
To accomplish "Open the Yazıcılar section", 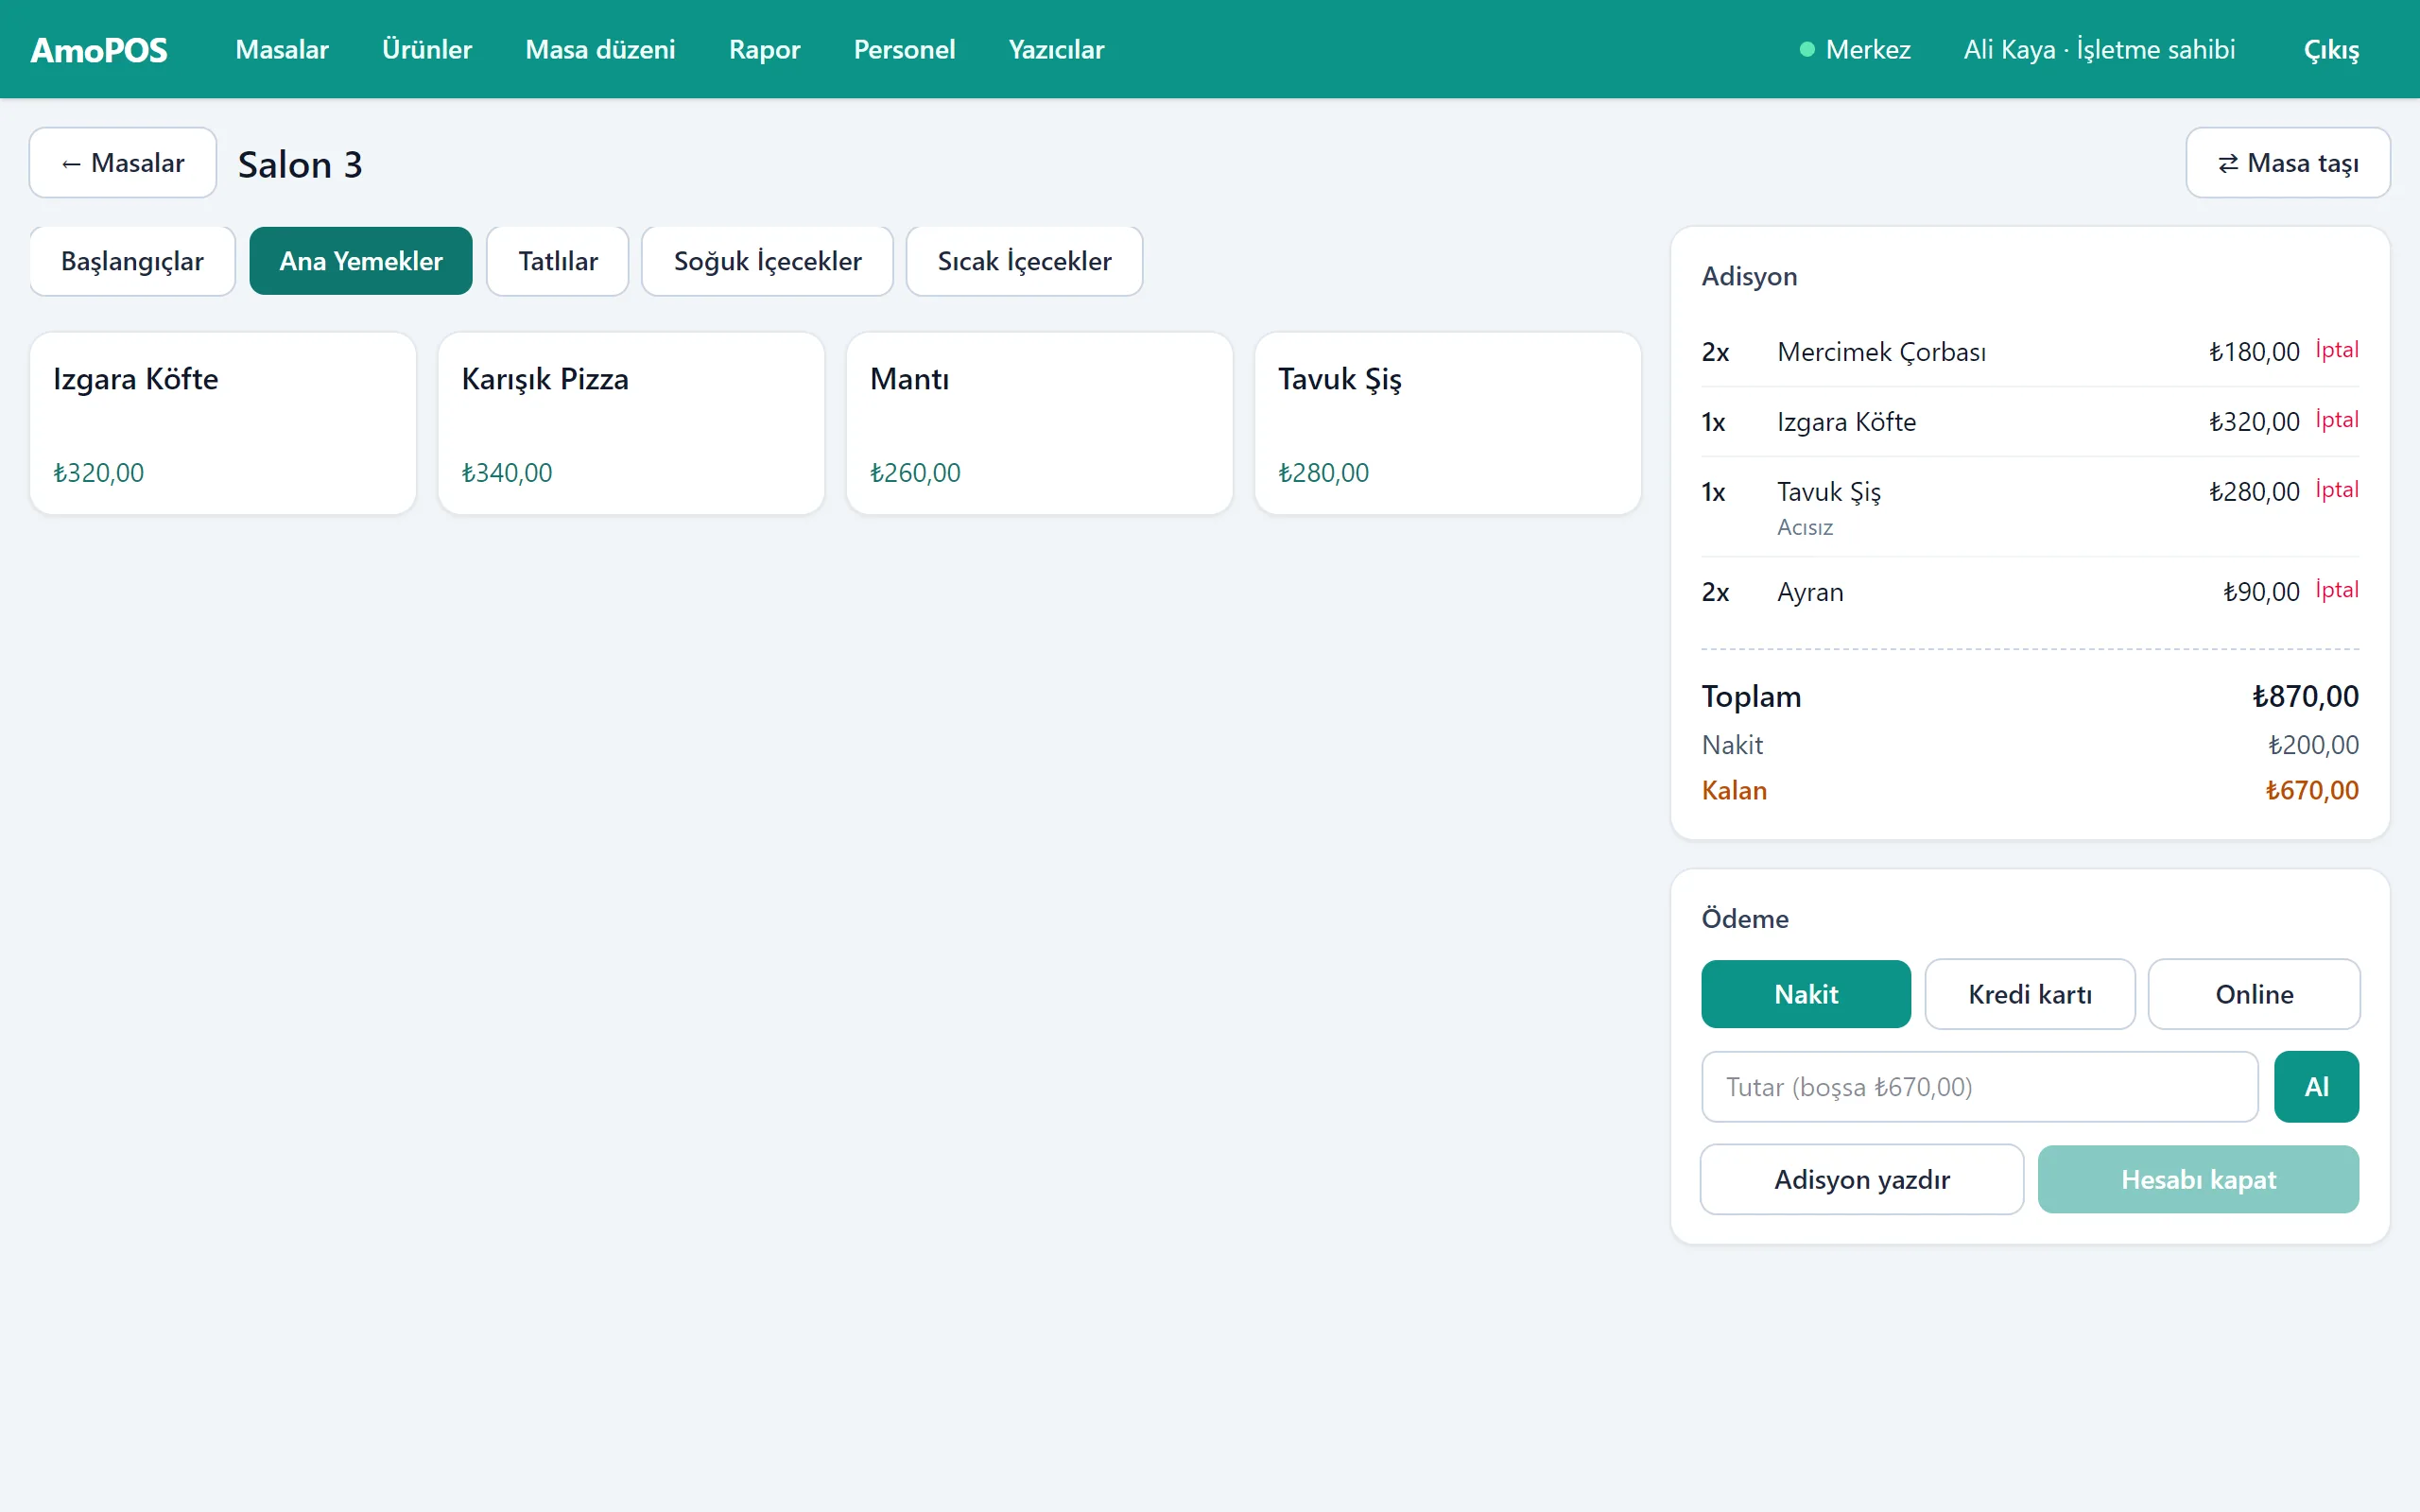I will (x=1056, y=49).
